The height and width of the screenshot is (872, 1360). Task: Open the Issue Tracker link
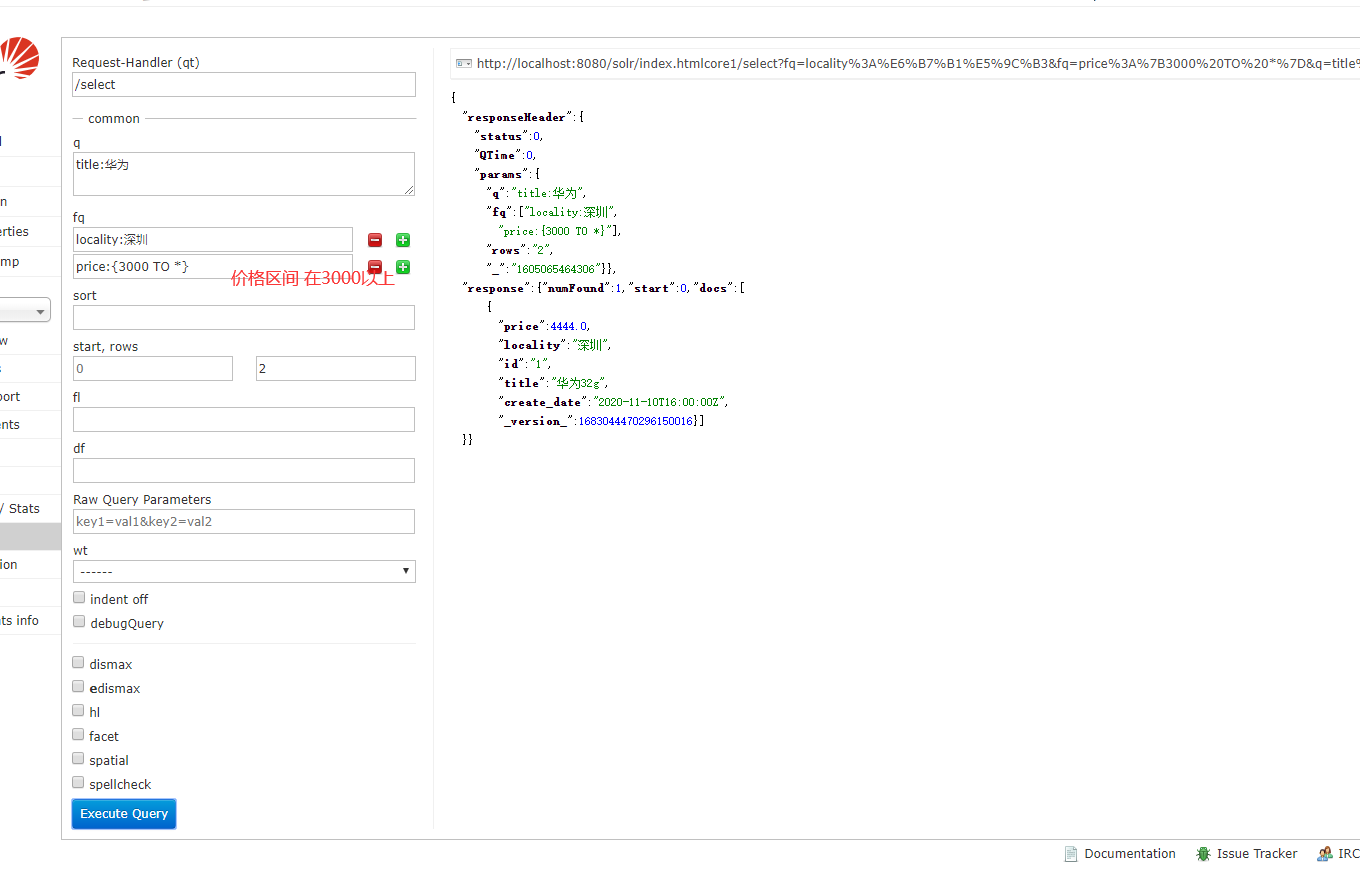(x=1257, y=854)
